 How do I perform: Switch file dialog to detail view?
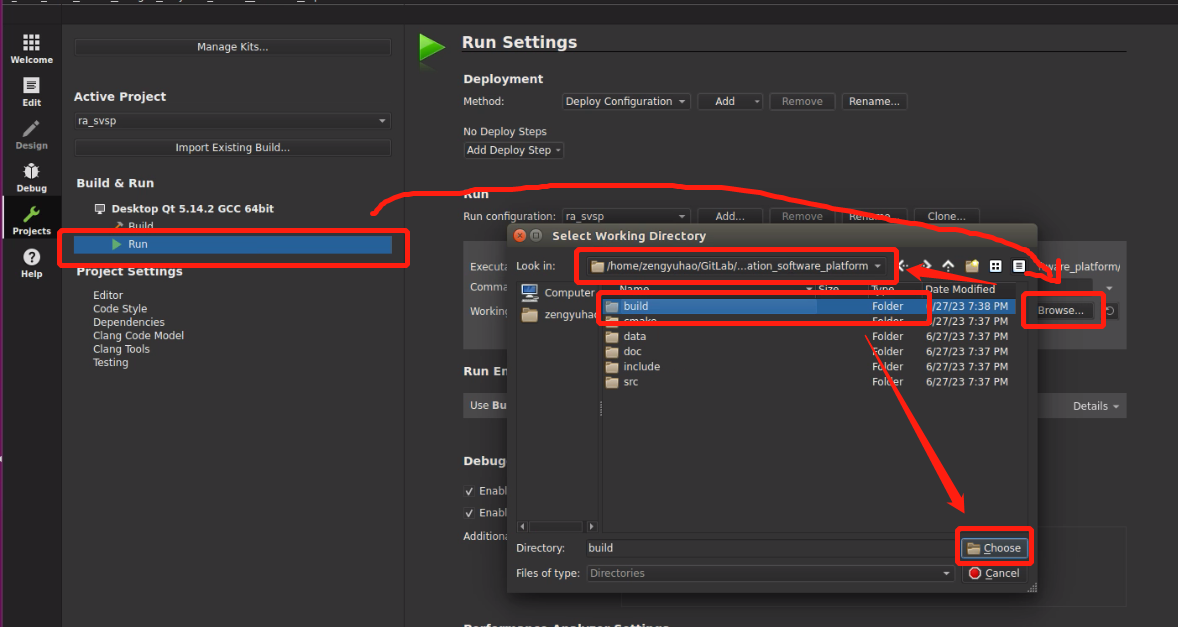pos(1018,266)
